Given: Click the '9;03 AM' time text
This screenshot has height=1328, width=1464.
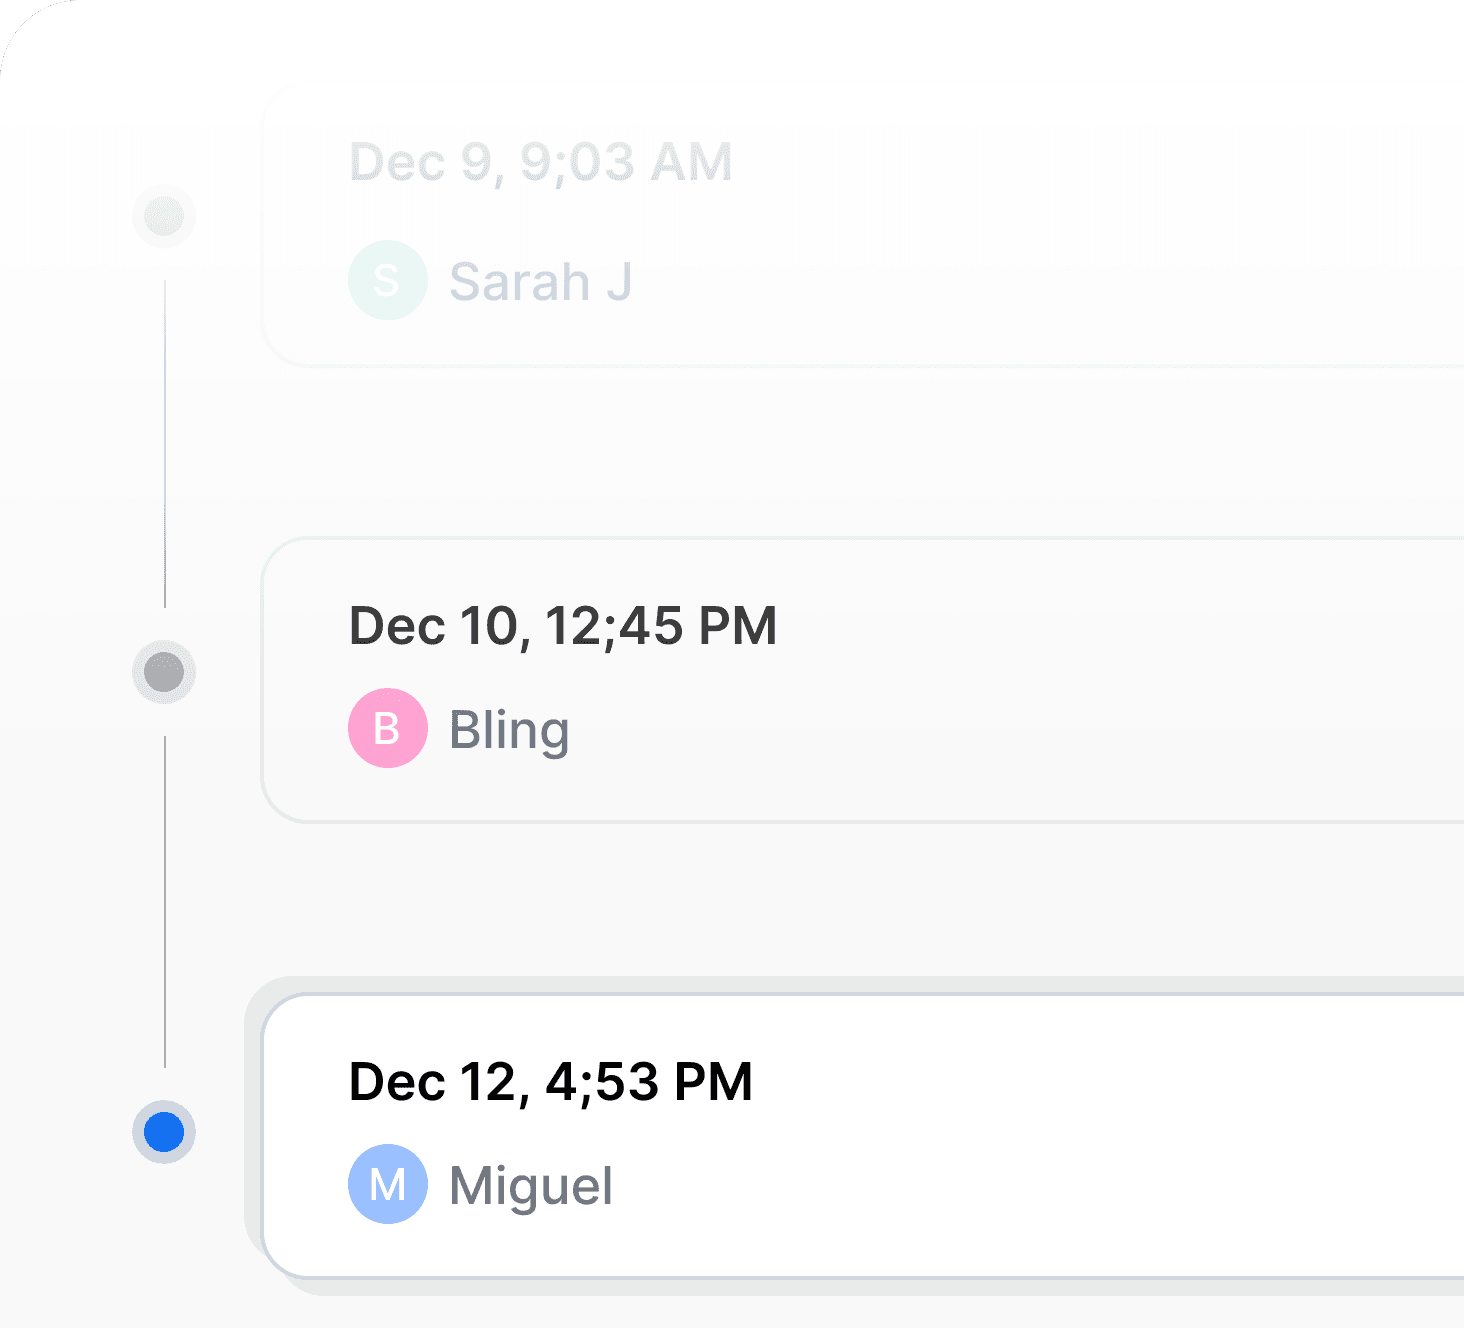Looking at the screenshot, I should pos(626,162).
